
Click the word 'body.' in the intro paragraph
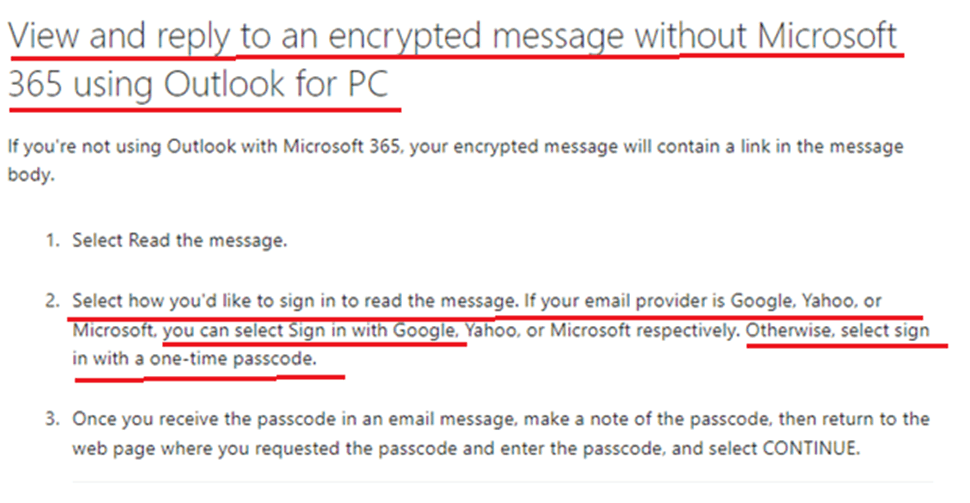[31, 174]
